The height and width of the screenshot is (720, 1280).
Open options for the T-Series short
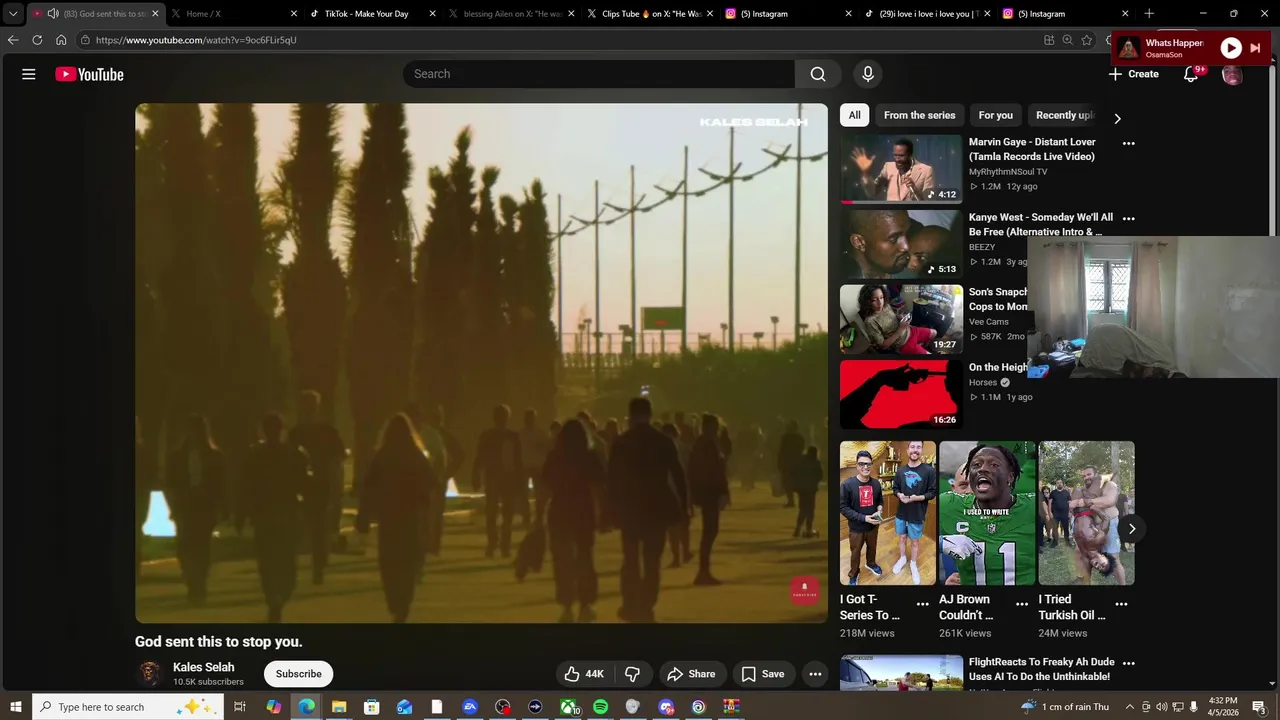pos(922,604)
